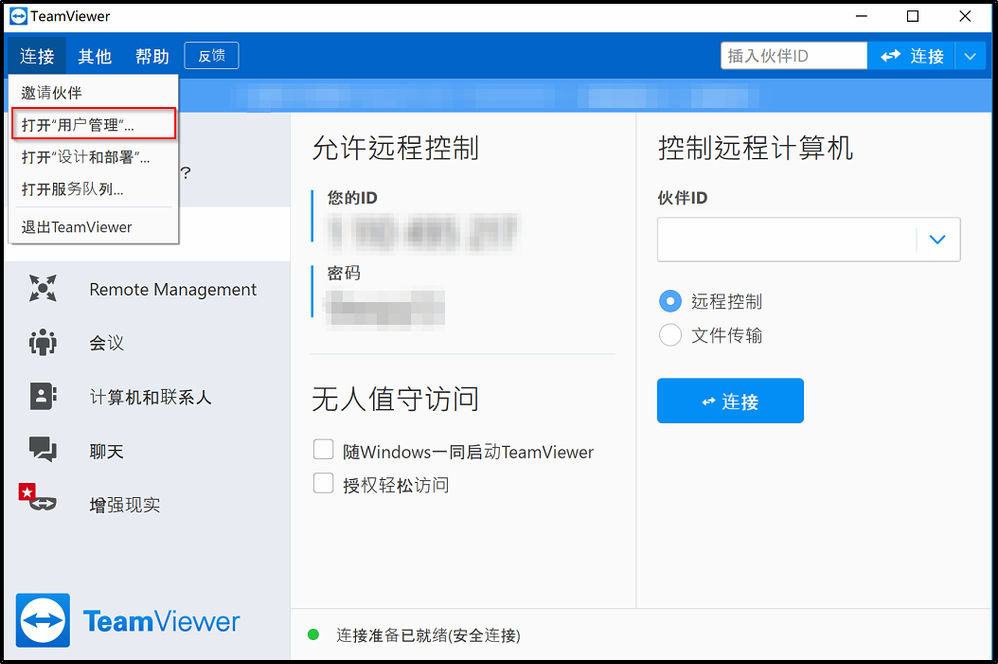Screen dimensions: 998x664
Task: Enable 随Windows一同启动TeamViewer checkbox
Action: click(323, 449)
